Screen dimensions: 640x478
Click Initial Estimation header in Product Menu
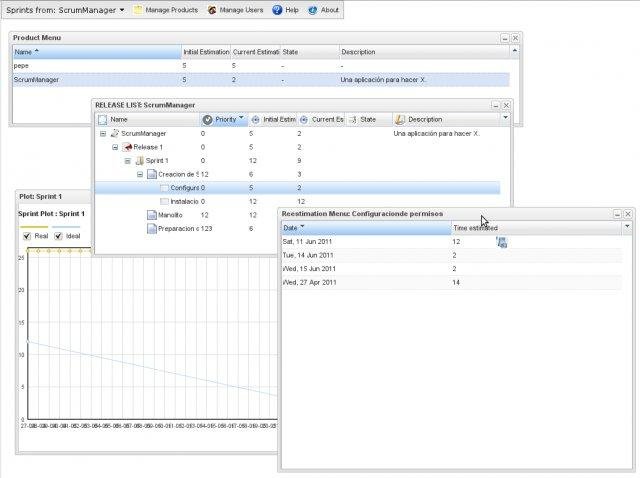[206, 52]
